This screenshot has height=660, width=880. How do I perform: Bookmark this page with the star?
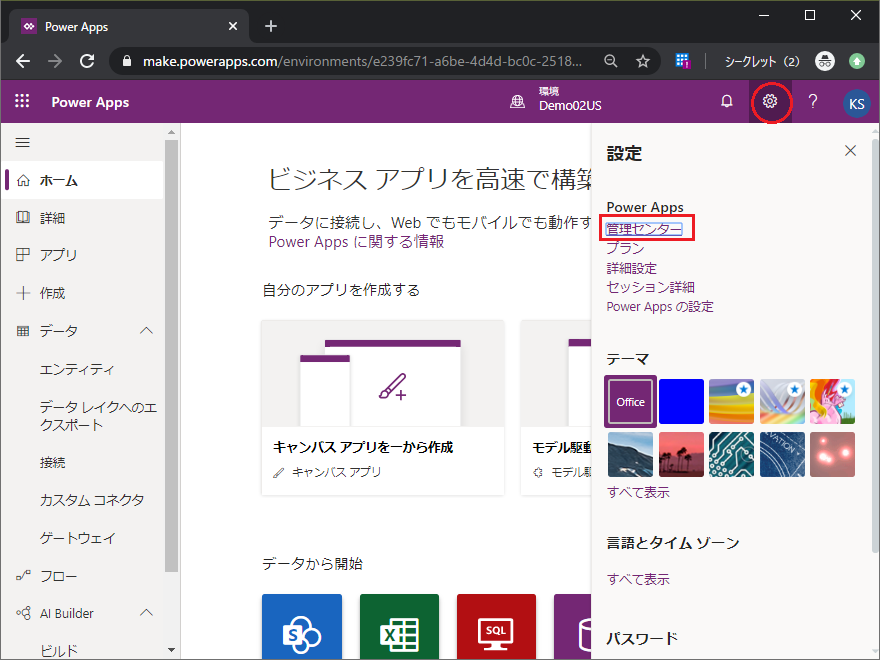coord(643,61)
